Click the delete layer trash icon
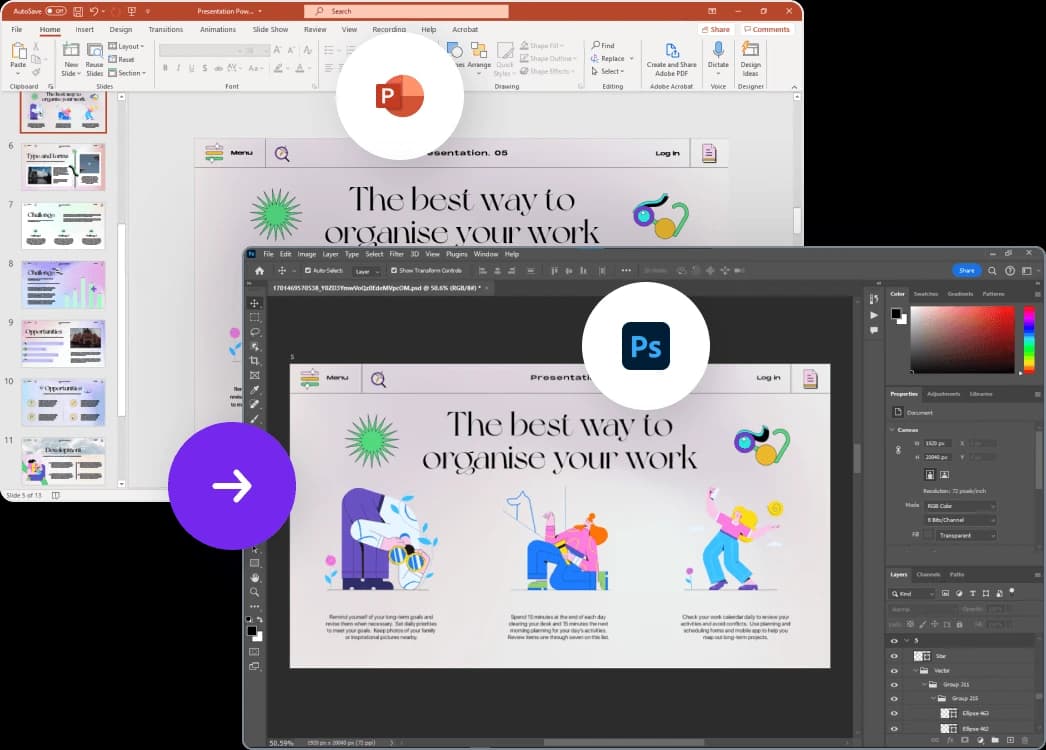This screenshot has height=750, width=1046. [x=1026, y=740]
